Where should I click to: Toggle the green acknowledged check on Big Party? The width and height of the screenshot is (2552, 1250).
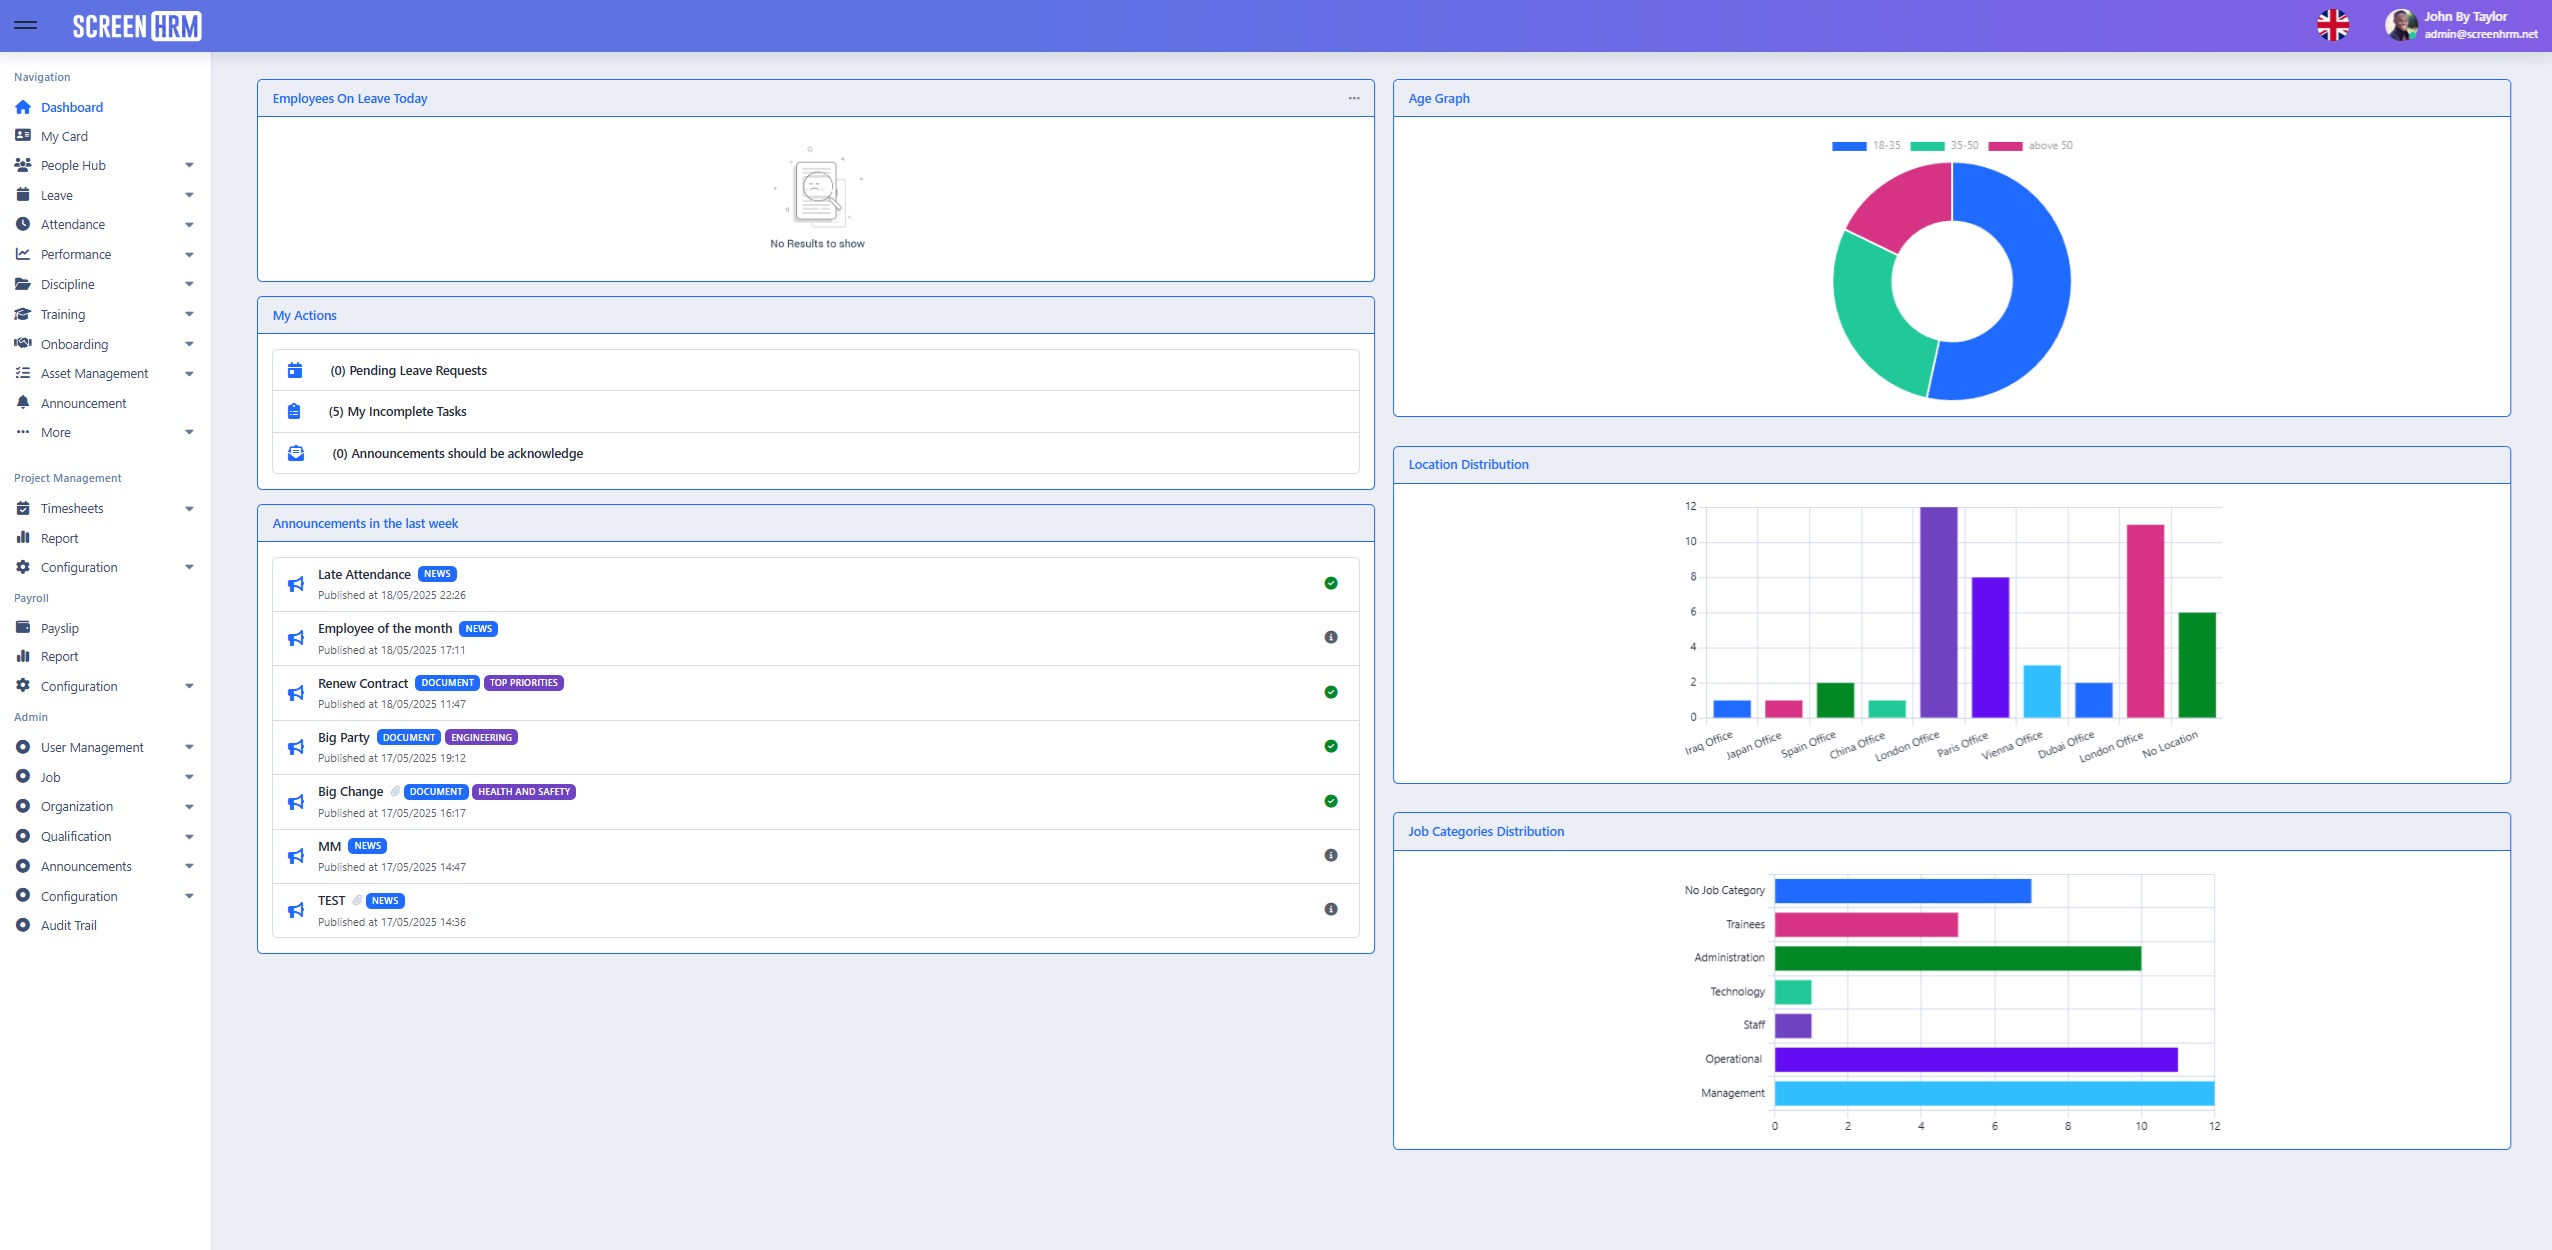[x=1330, y=746]
